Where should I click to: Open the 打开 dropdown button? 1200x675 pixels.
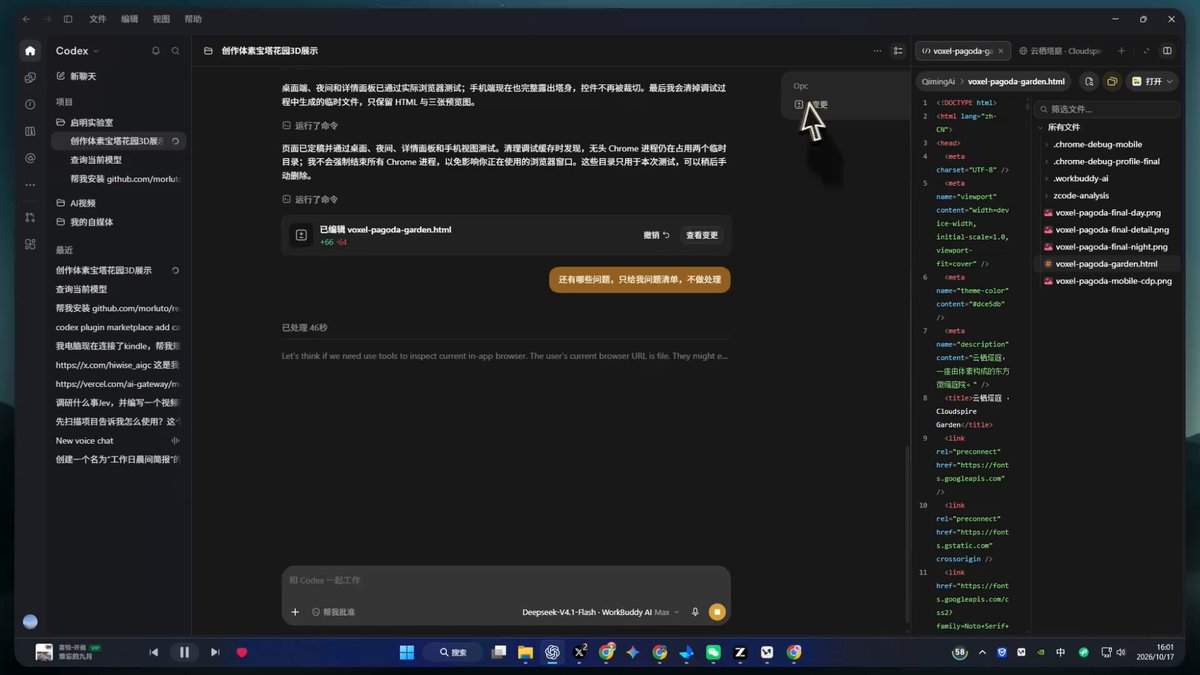(1152, 81)
